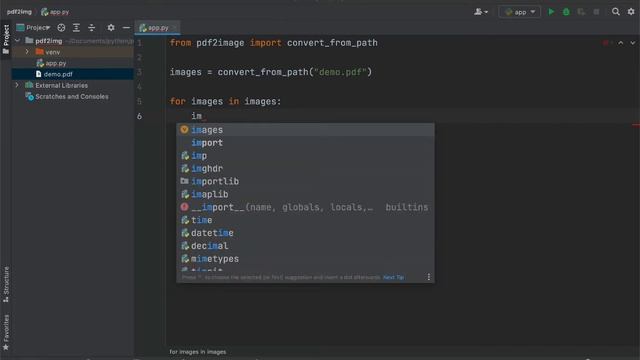This screenshot has height=360, width=640.
Task: Choose 'imghdr' module suggestion
Action: (305, 169)
